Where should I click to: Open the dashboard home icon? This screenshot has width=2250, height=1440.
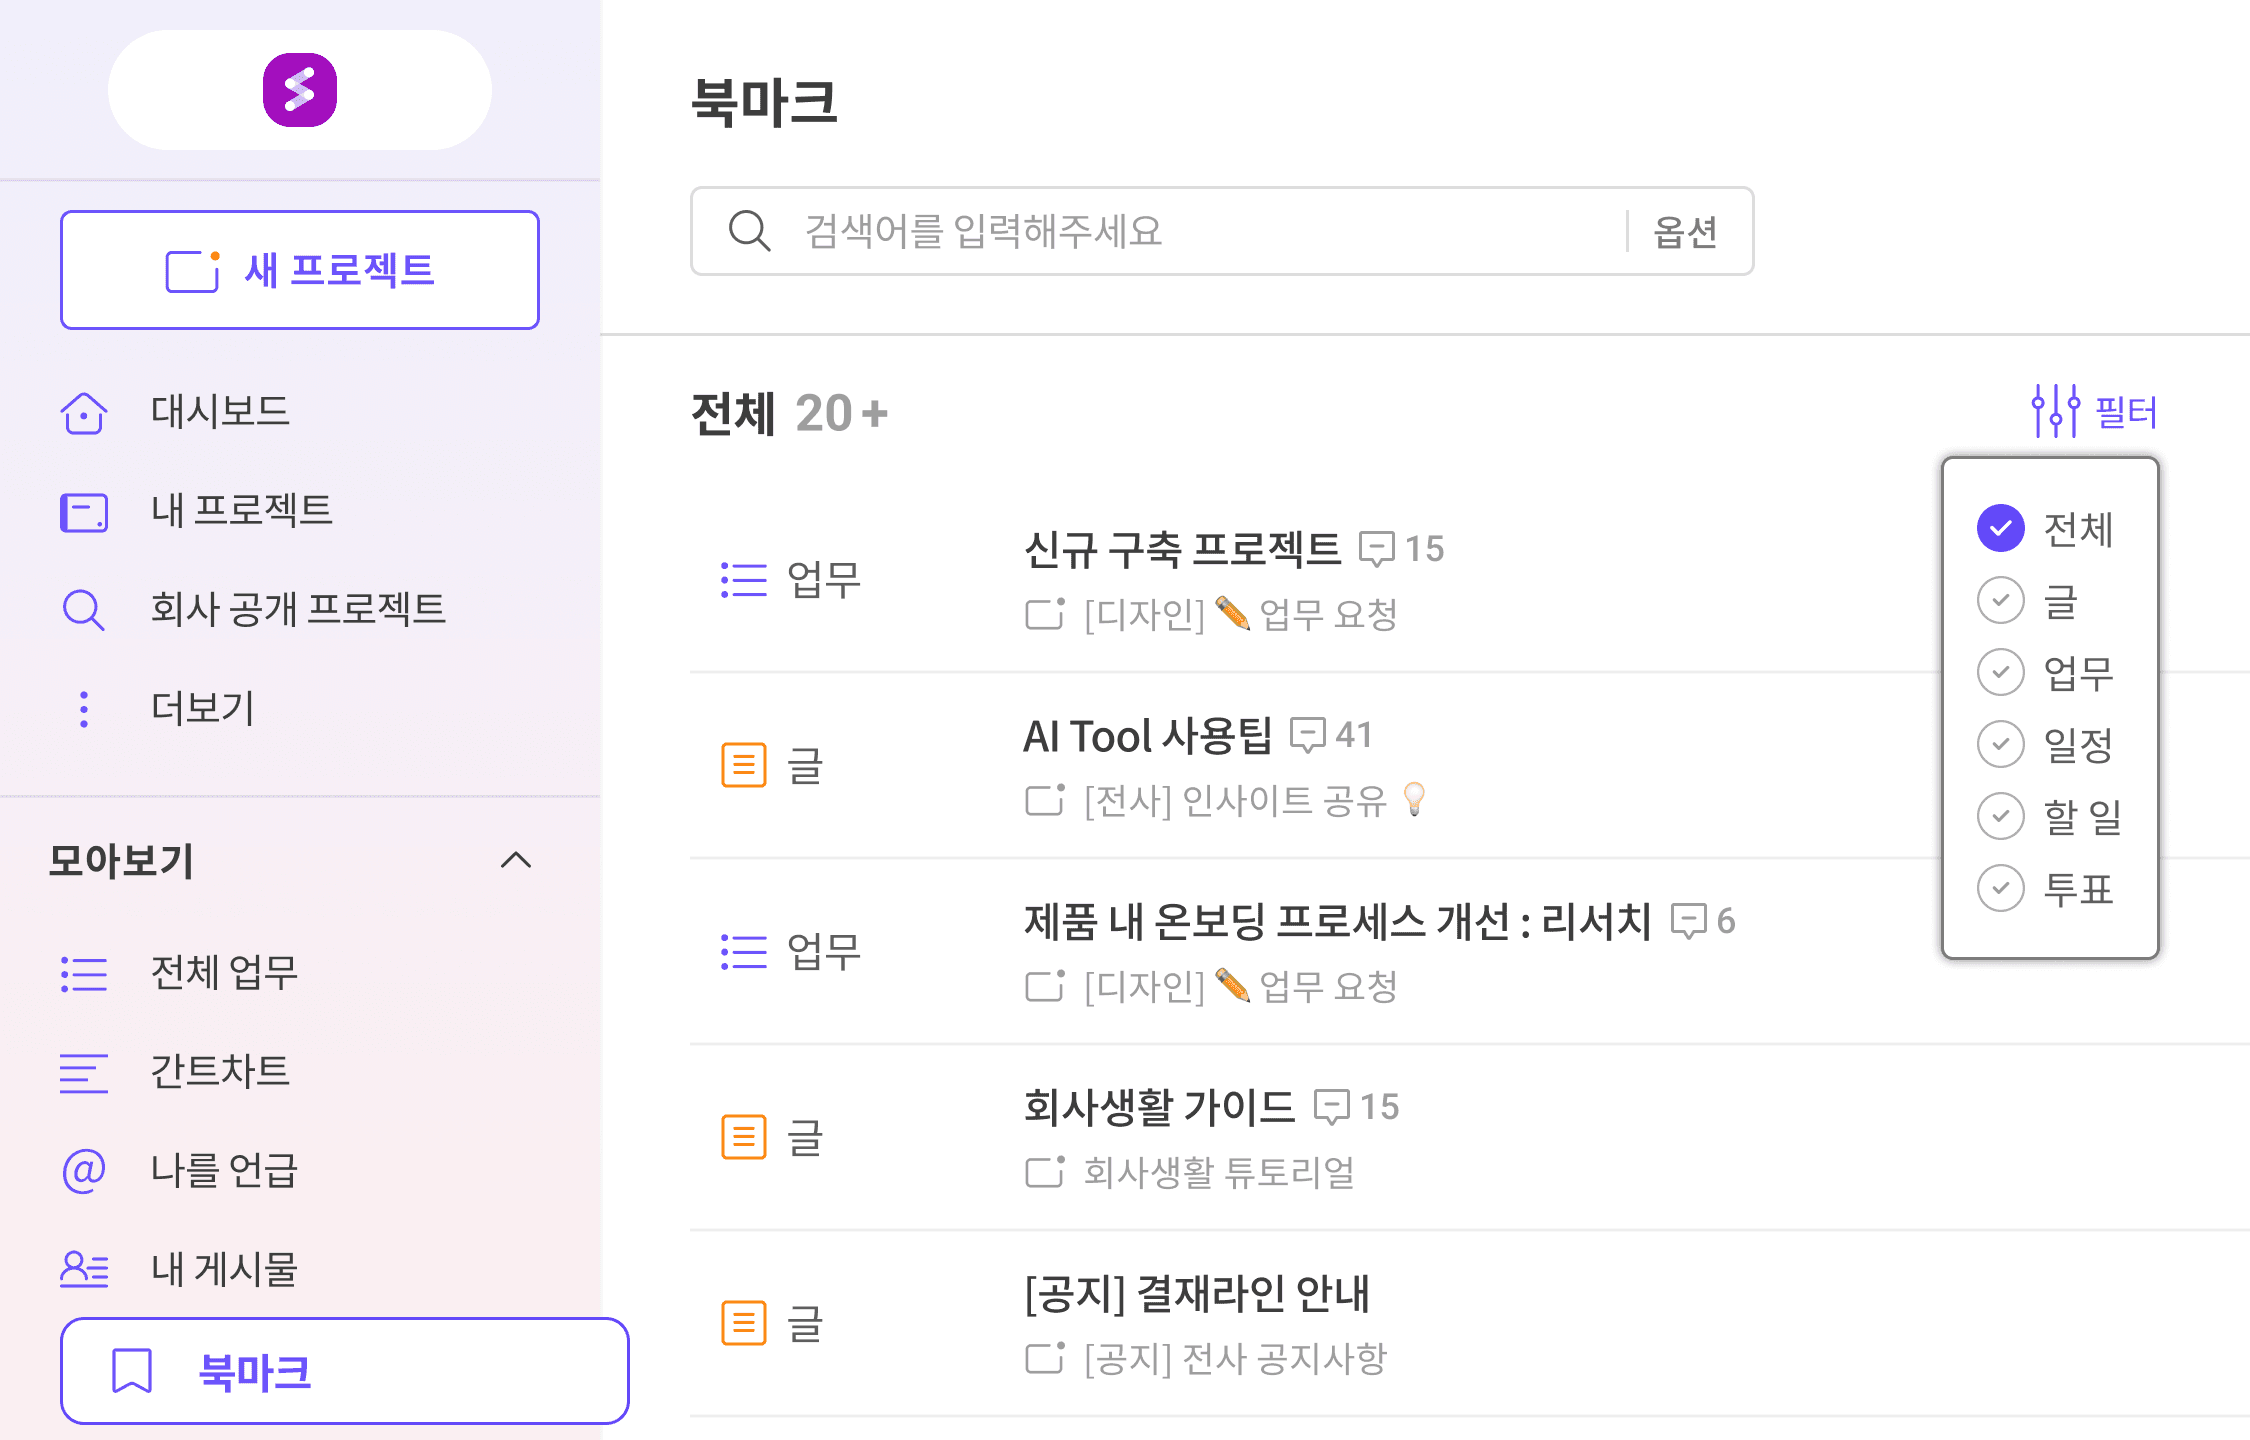click(x=84, y=412)
